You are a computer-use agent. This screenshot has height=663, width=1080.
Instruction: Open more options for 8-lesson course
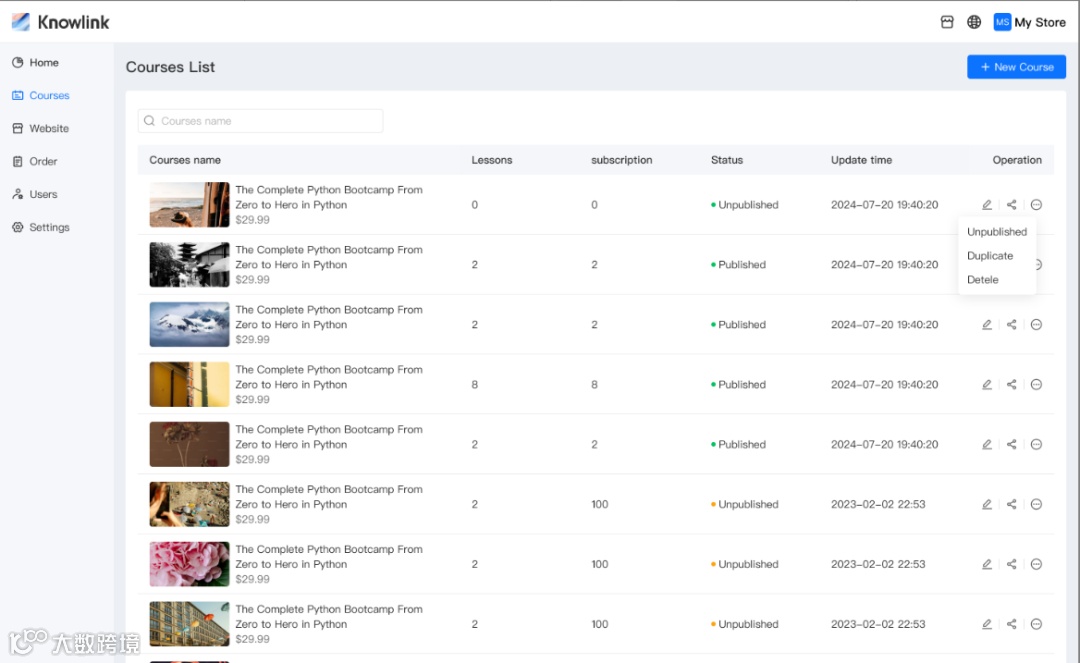point(1036,385)
